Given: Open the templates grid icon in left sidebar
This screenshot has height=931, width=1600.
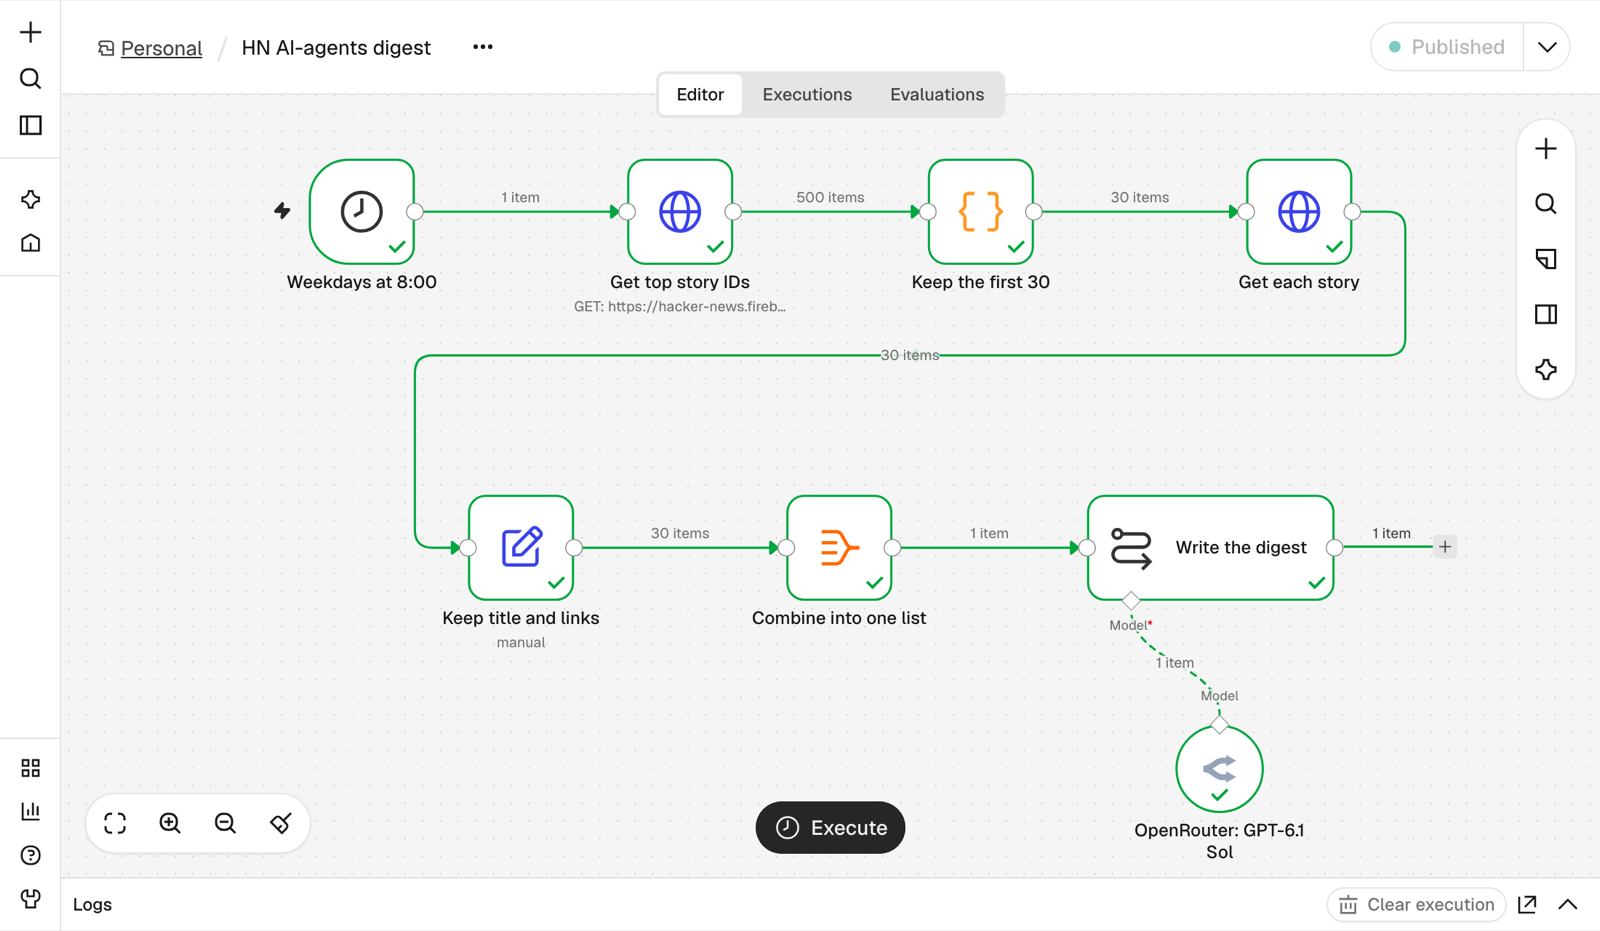Looking at the screenshot, I should [x=31, y=768].
